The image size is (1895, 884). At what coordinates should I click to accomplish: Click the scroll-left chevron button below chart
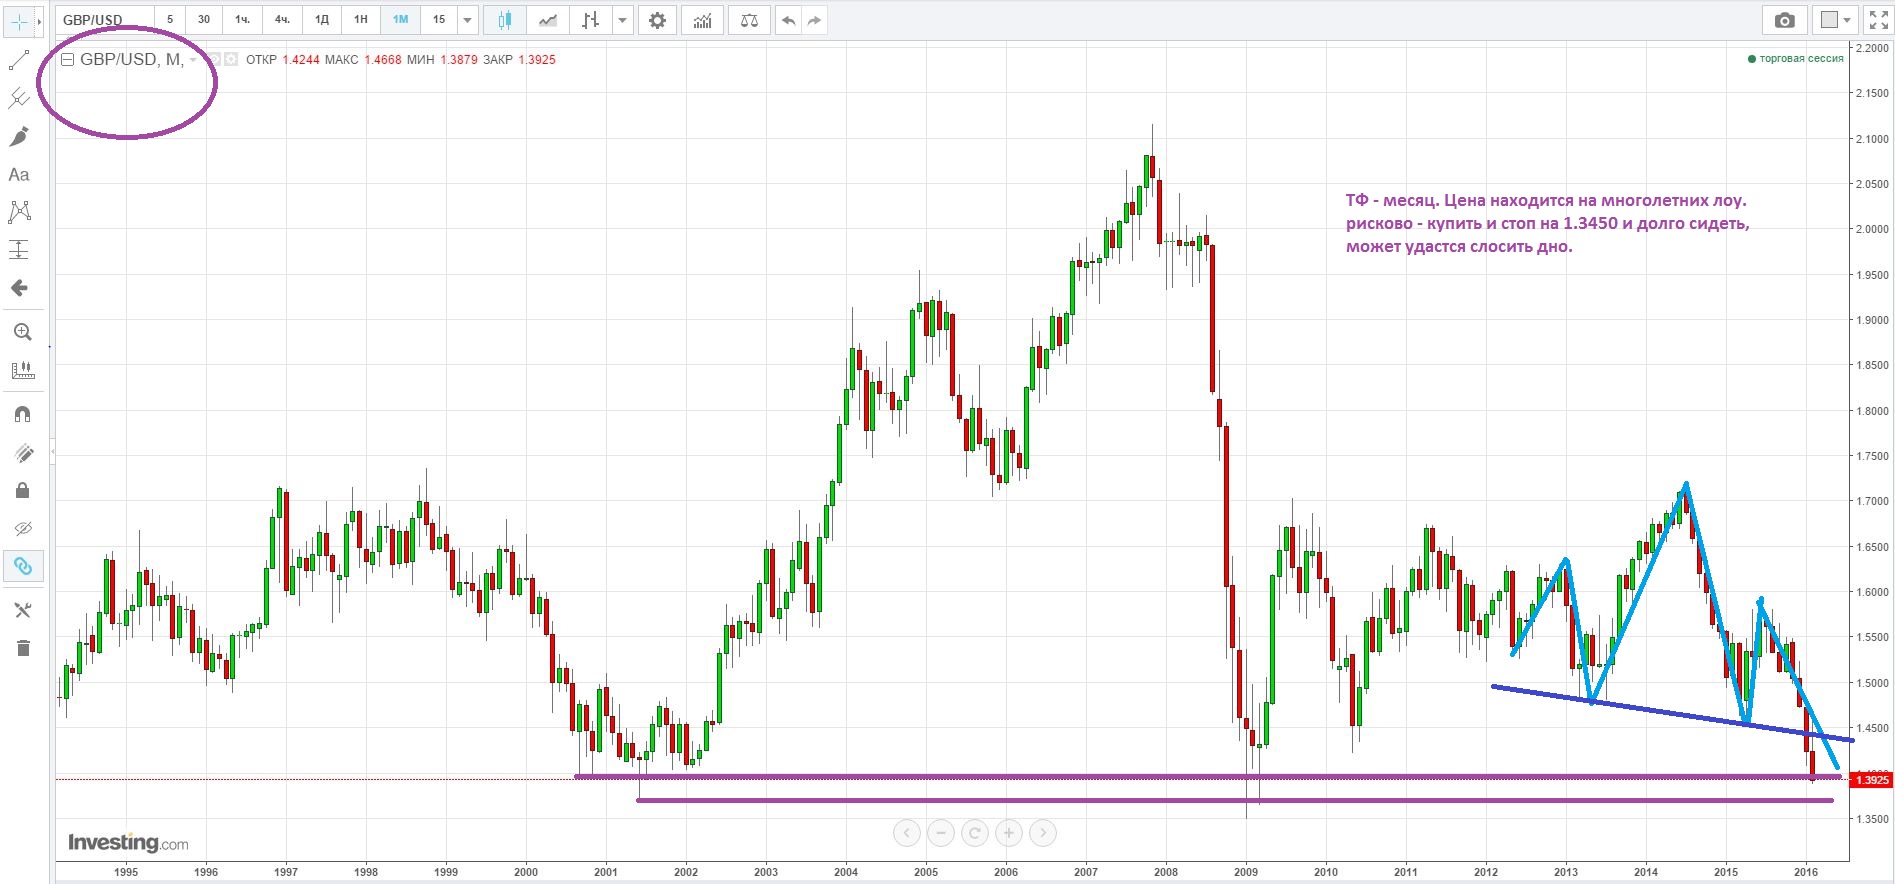tap(906, 833)
